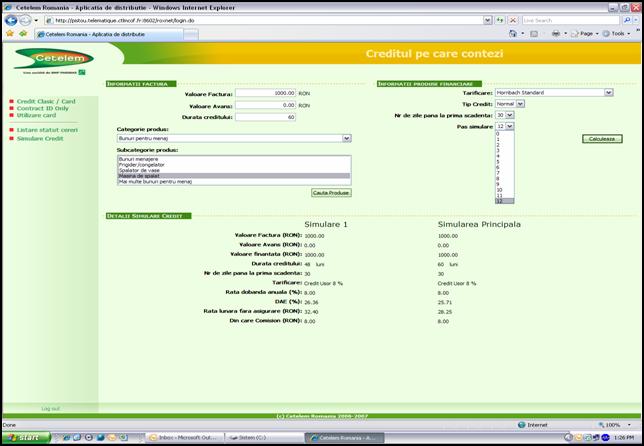Click the Favorites star icon
644x446 pixels.
point(9,33)
